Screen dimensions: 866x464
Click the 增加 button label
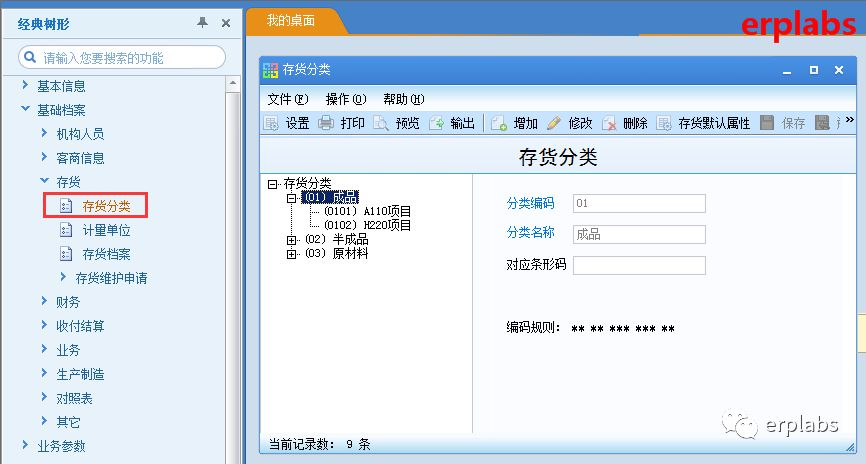pyautogui.click(x=526, y=123)
